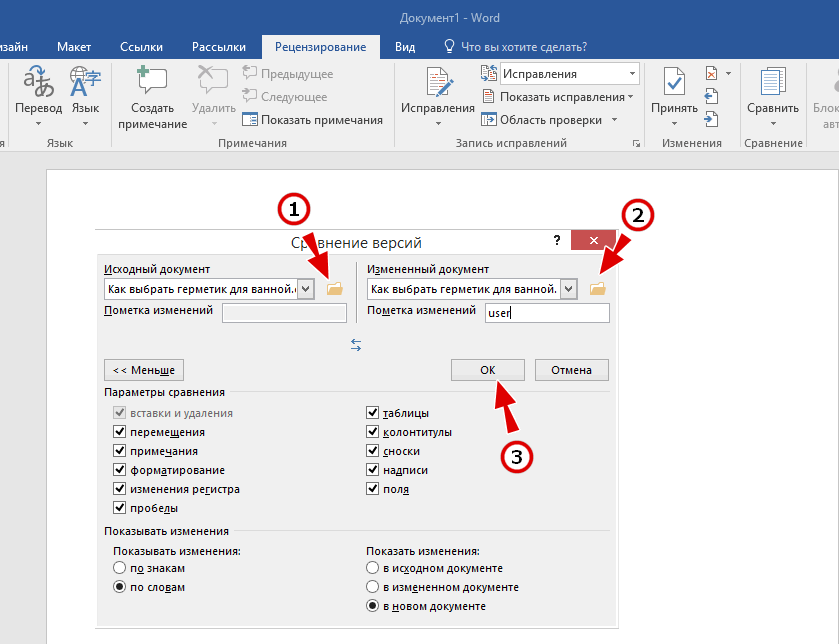Viewport: 839px width, 644px height.
Task: Switch to the Рассылки tab
Action: (219, 47)
